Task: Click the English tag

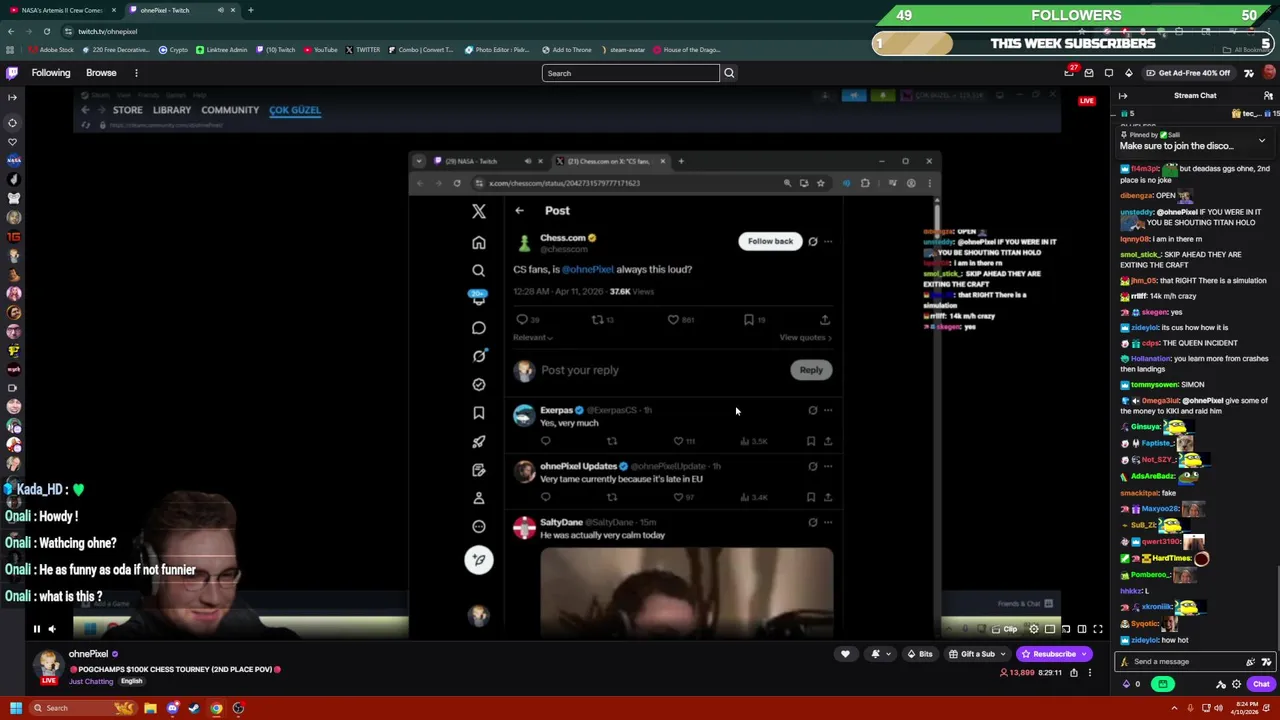Action: pyautogui.click(x=131, y=682)
